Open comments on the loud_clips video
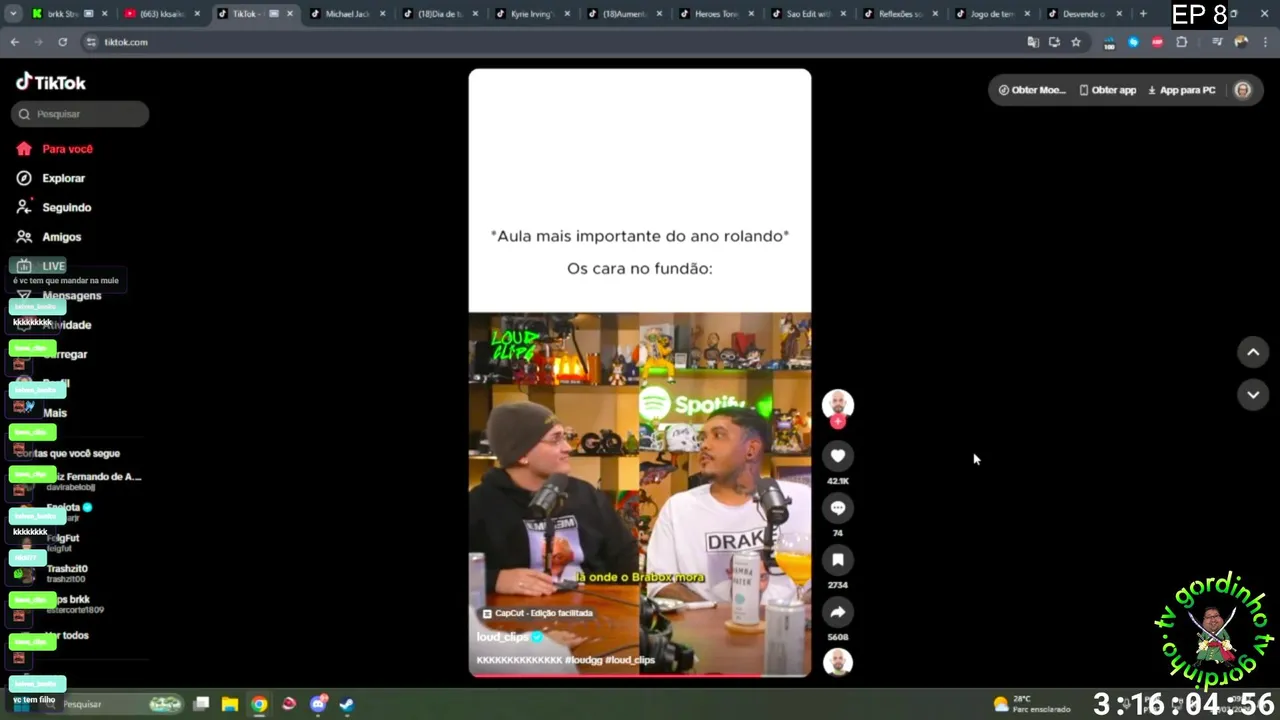Viewport: 1280px width, 720px height. [x=838, y=508]
